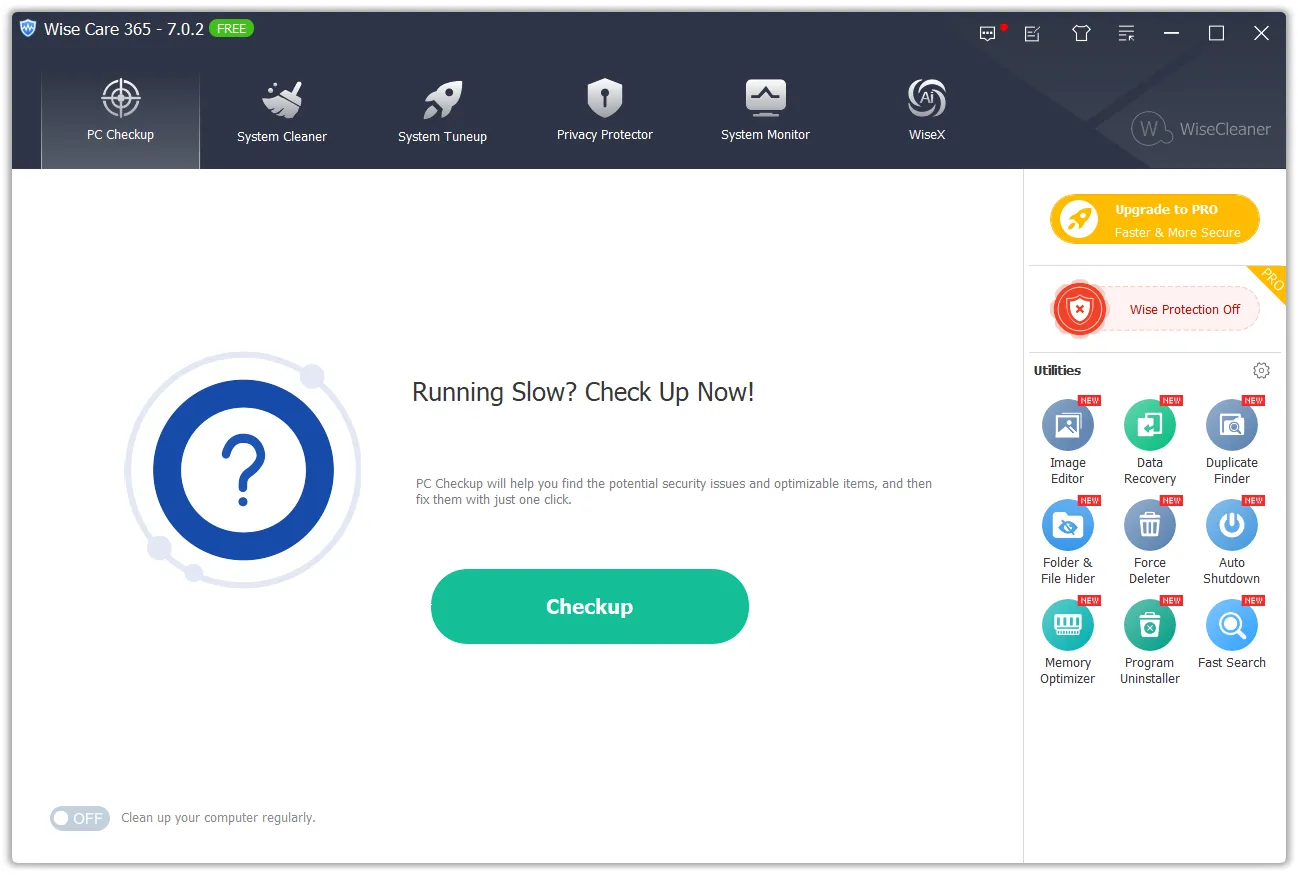The image size is (1298, 875).
Task: Click the Wise Protection Off button
Action: coord(1155,309)
